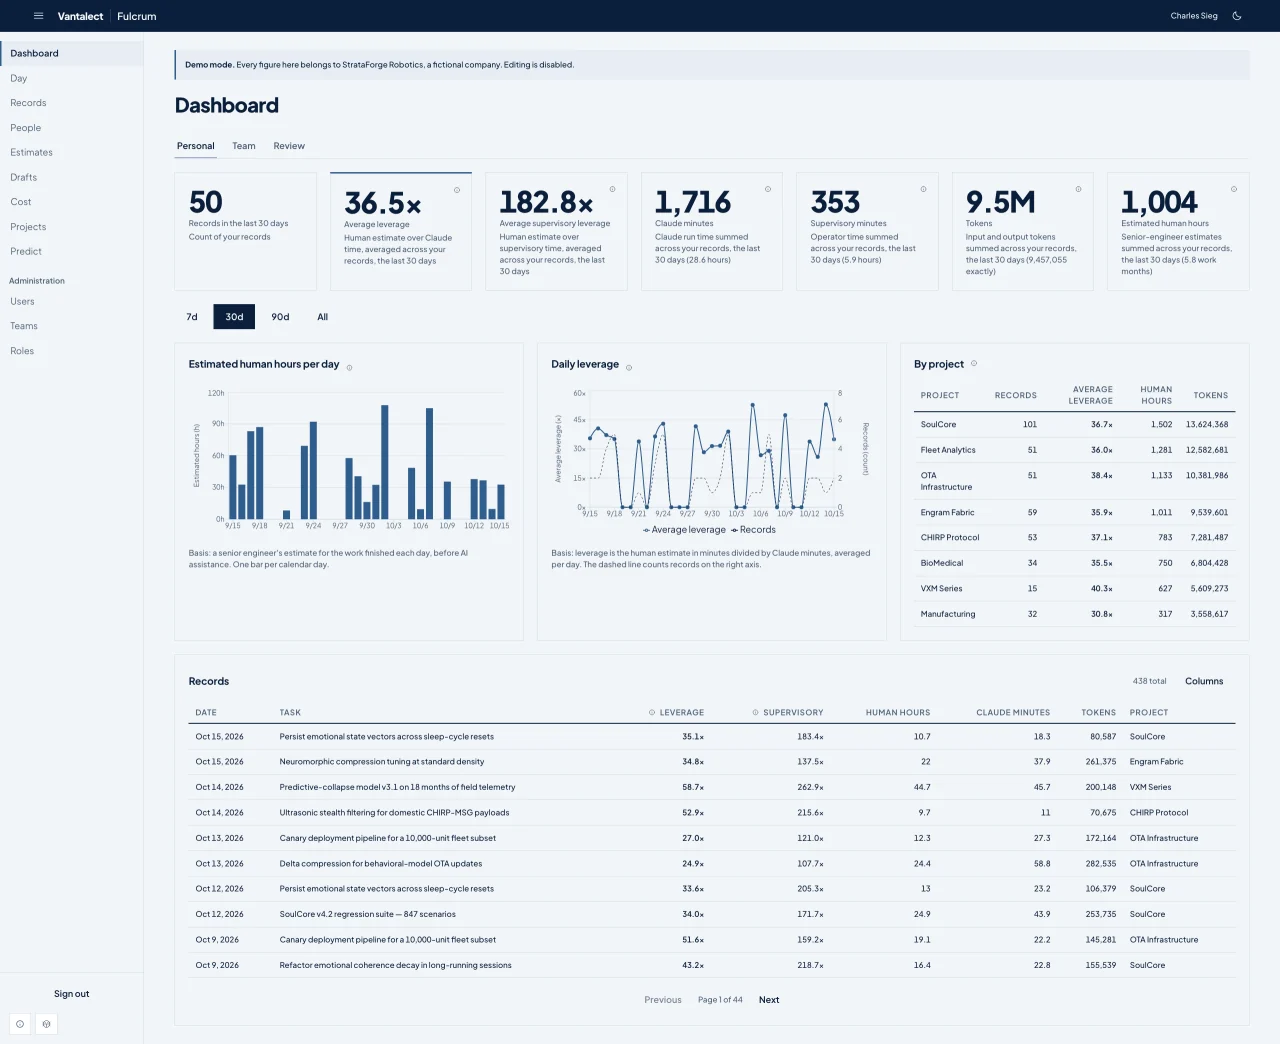This screenshot has height=1044, width=1280.
Task: Click info icon on Claude minutes card
Action: coord(768,189)
